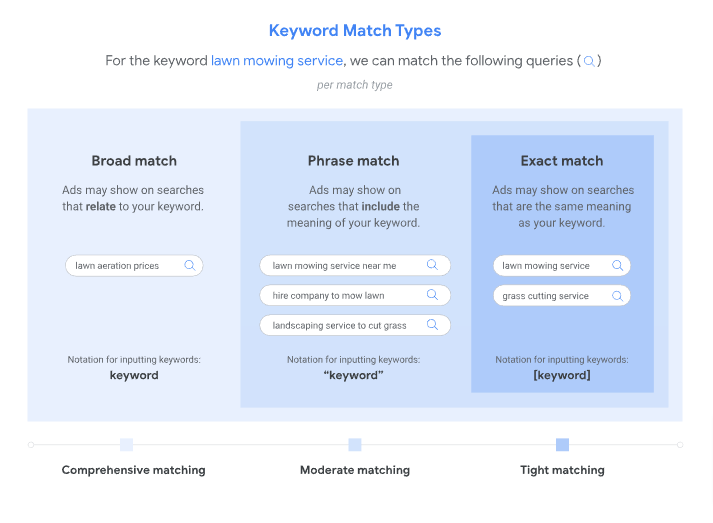Click magnifier in 'landscaping service to cut grass'
This screenshot has height=523, width=713.
point(432,325)
